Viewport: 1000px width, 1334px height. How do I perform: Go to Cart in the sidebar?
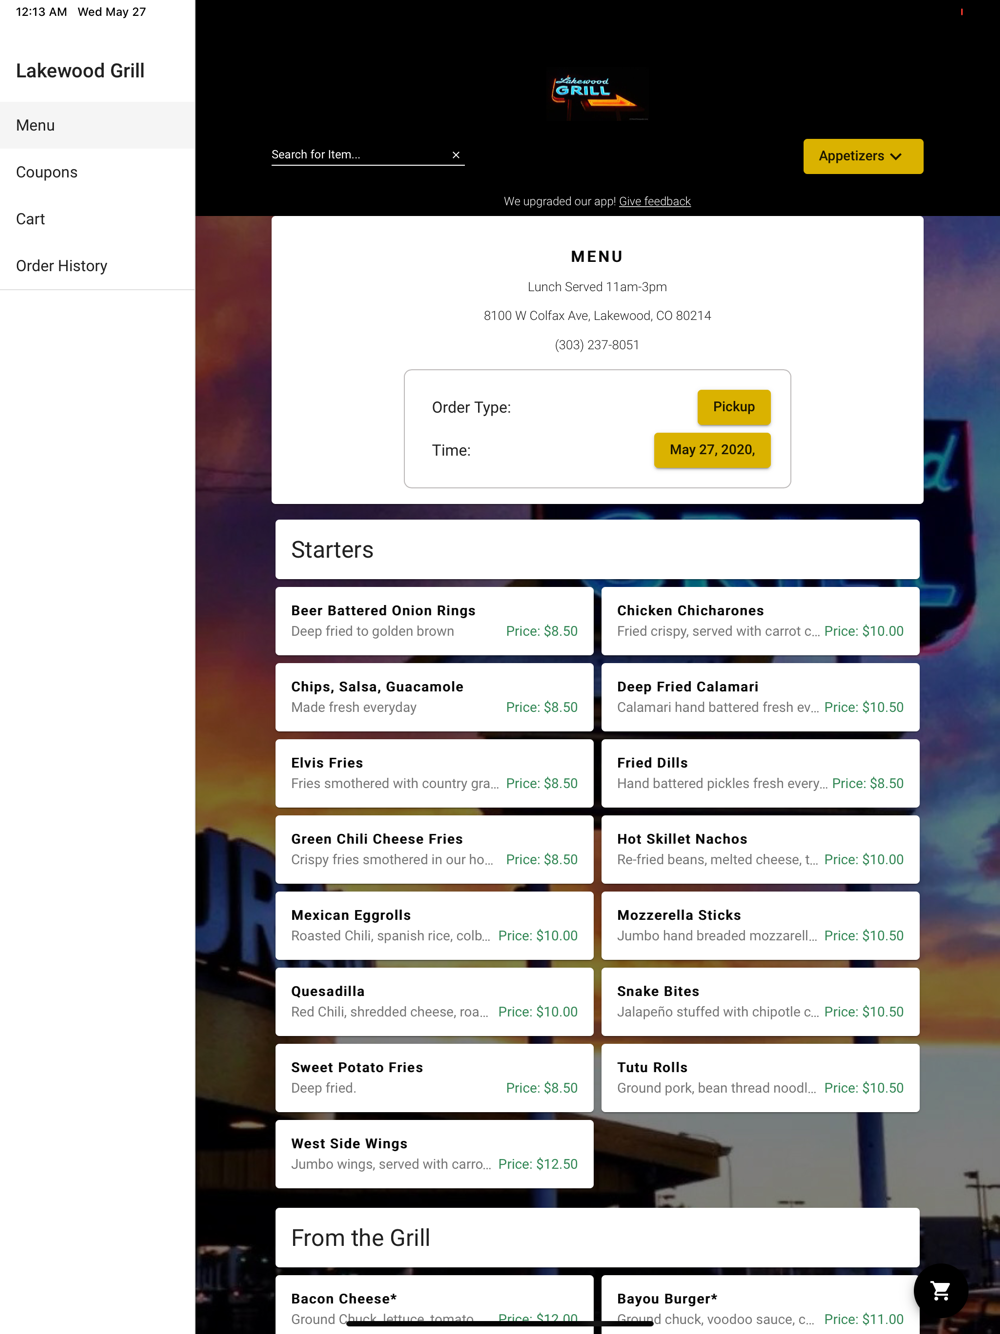pos(97,219)
